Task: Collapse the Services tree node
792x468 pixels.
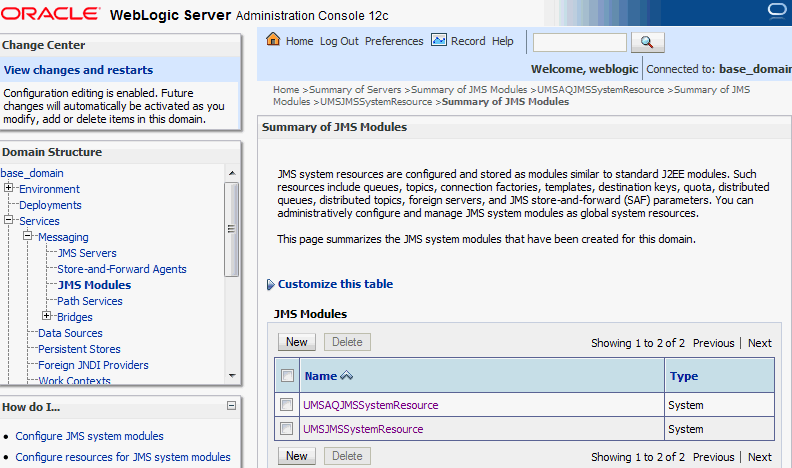Action: (9, 220)
